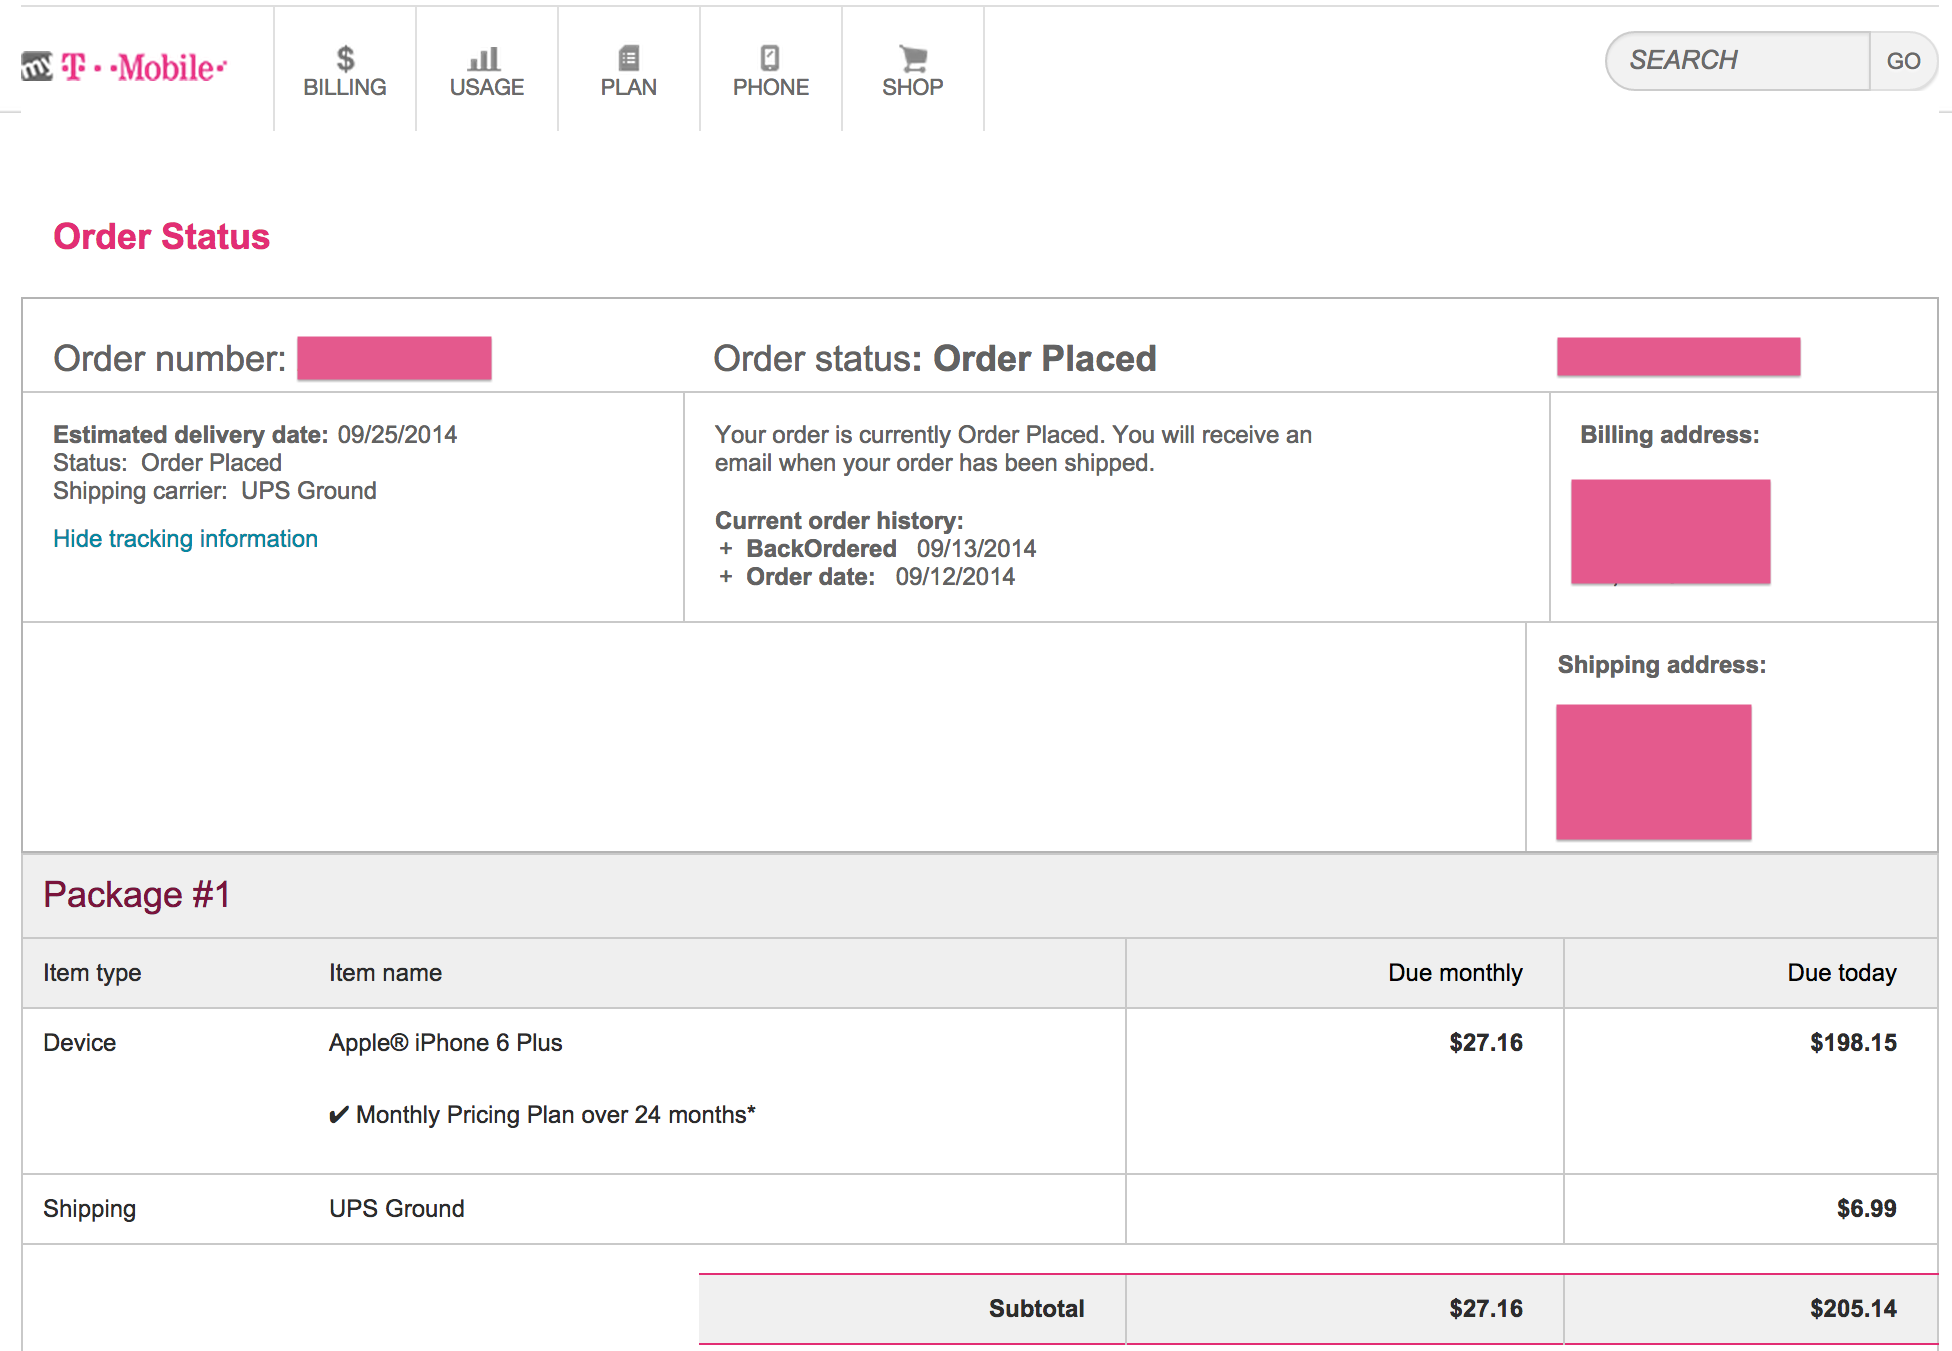Open the Phone device icon
1952x1351 pixels.
point(770,58)
